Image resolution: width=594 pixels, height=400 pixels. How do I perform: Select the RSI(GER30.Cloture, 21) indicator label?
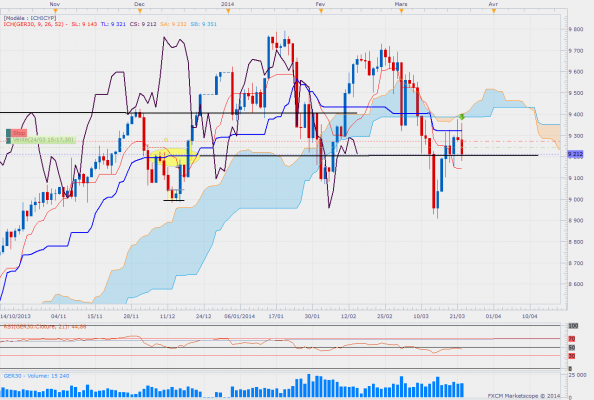[45, 326]
